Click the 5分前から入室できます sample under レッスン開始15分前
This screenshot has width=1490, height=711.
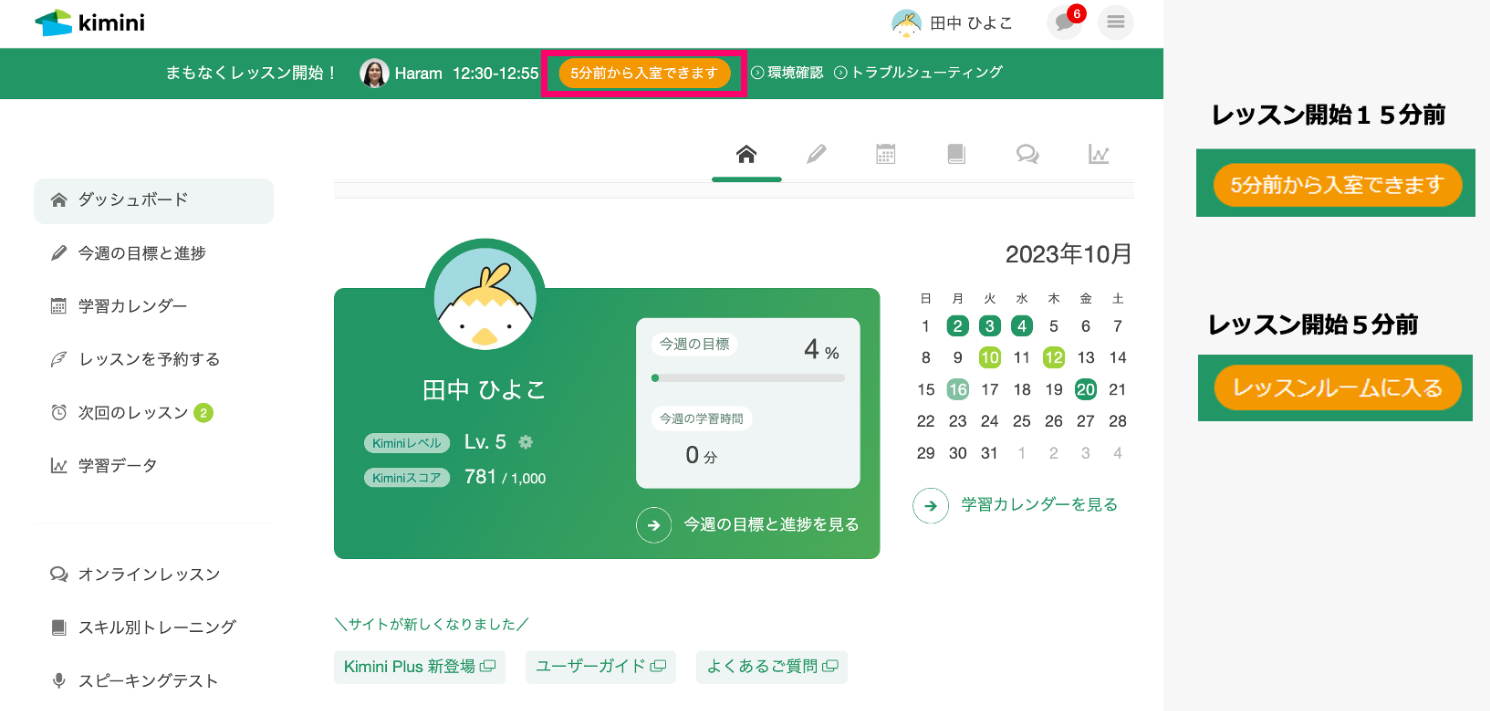(x=1338, y=185)
